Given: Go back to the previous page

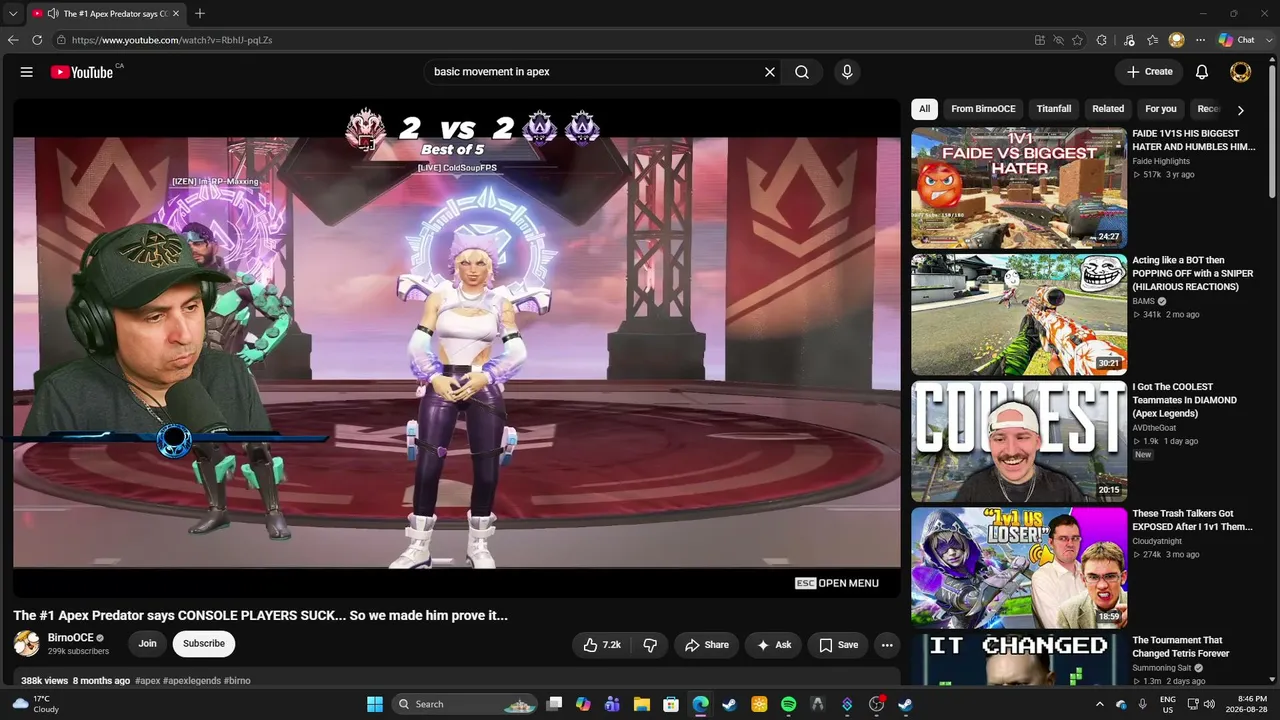Looking at the screenshot, I should [x=13, y=40].
